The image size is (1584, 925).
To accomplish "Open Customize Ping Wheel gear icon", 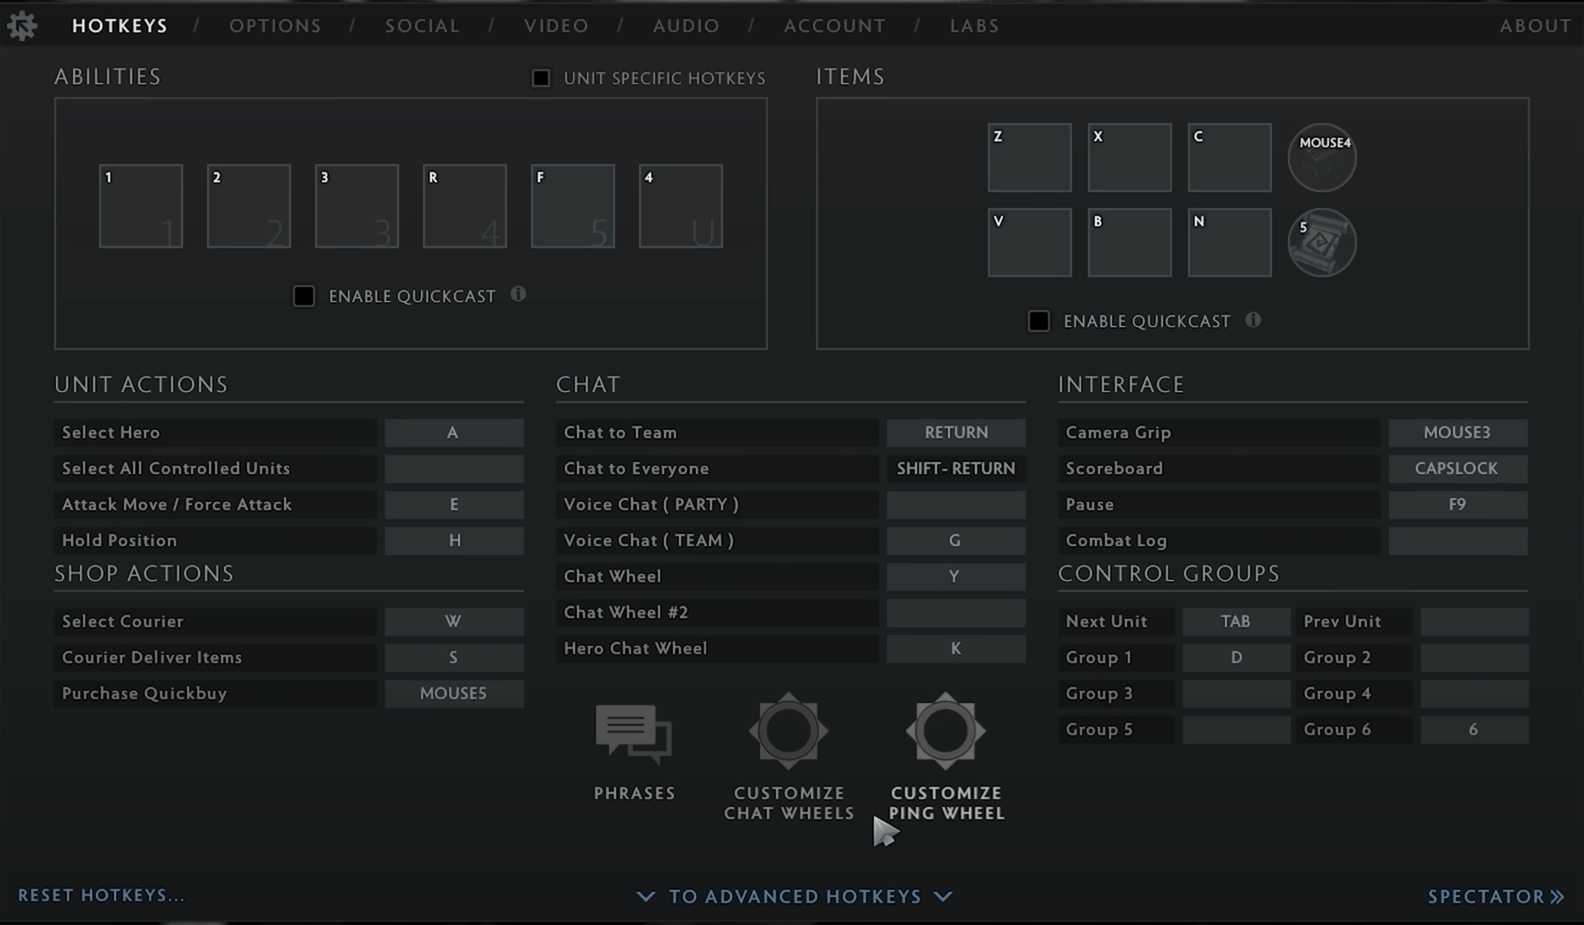I will (x=945, y=732).
